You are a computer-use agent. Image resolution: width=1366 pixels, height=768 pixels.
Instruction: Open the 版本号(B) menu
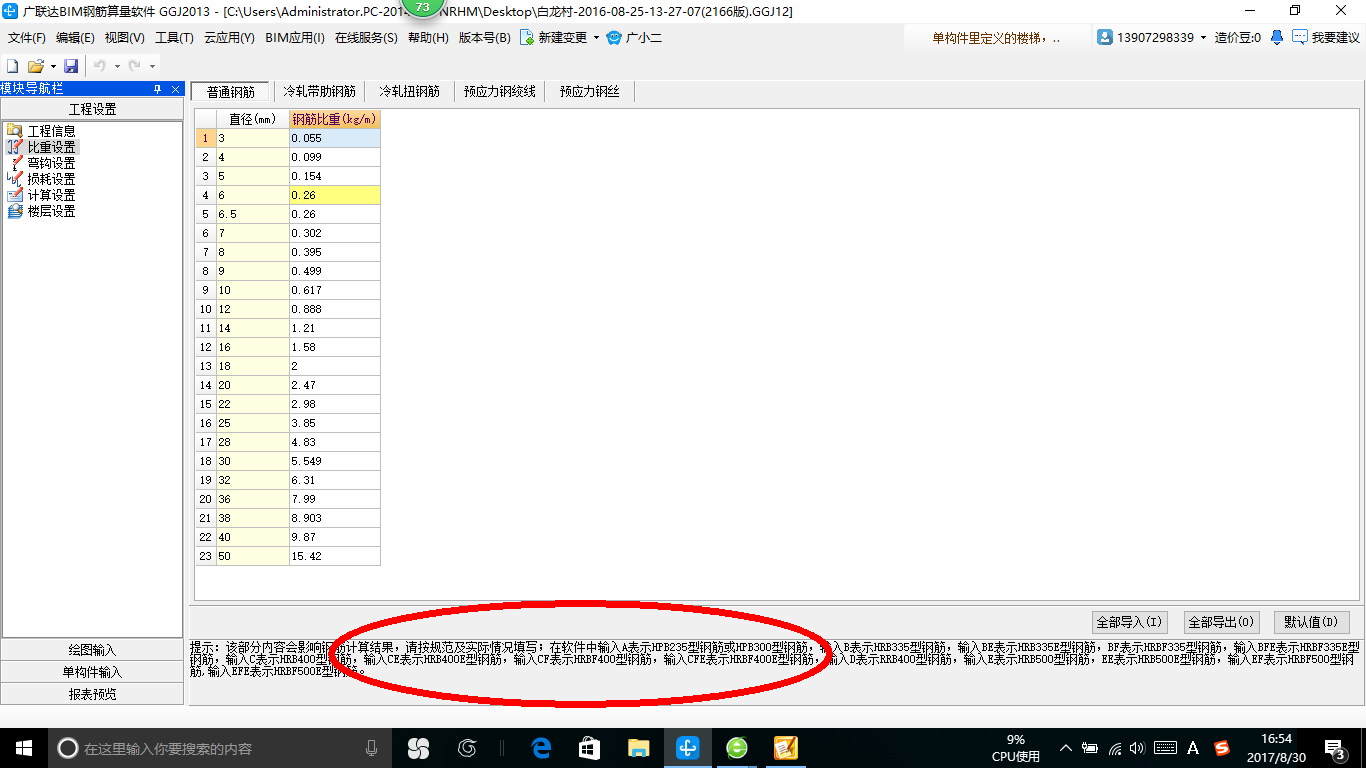point(484,38)
